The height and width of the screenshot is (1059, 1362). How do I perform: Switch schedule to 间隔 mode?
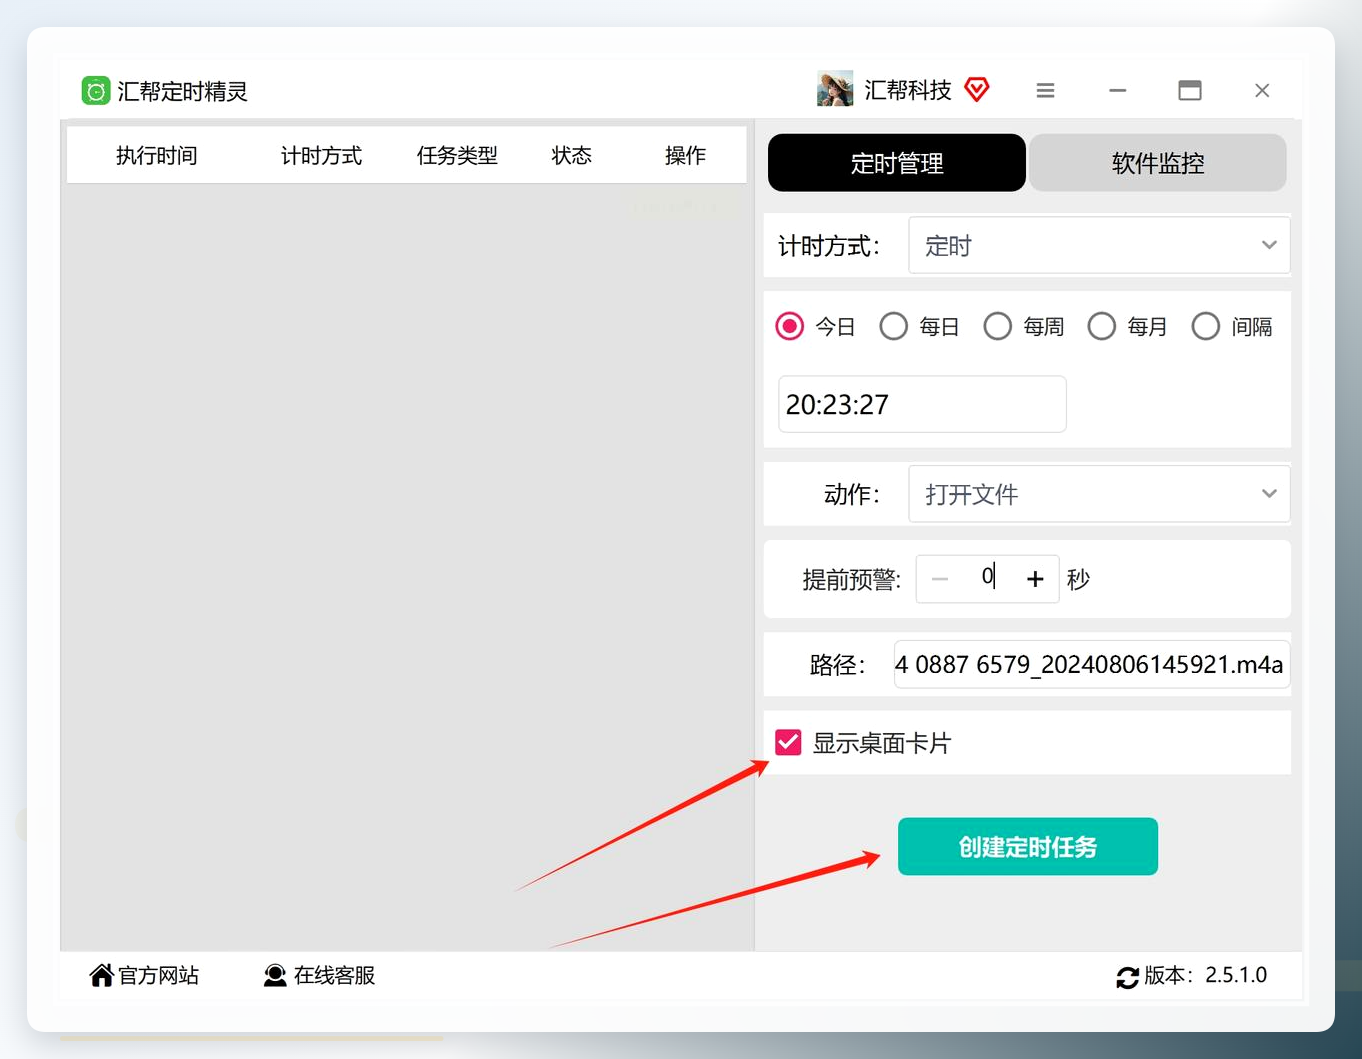tap(1206, 327)
